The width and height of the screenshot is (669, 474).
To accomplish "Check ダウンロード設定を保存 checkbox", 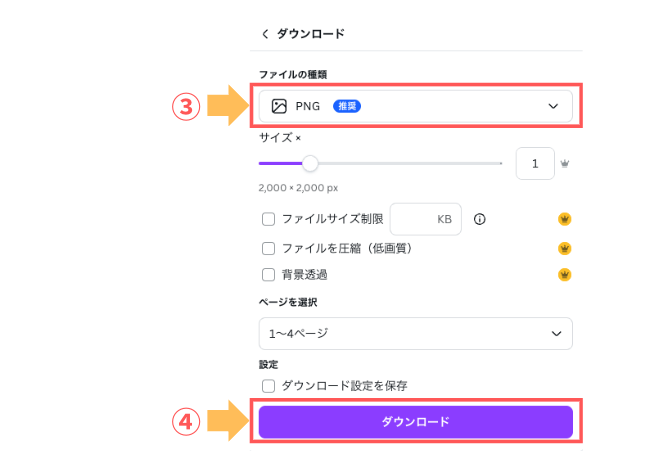I will [x=268, y=386].
